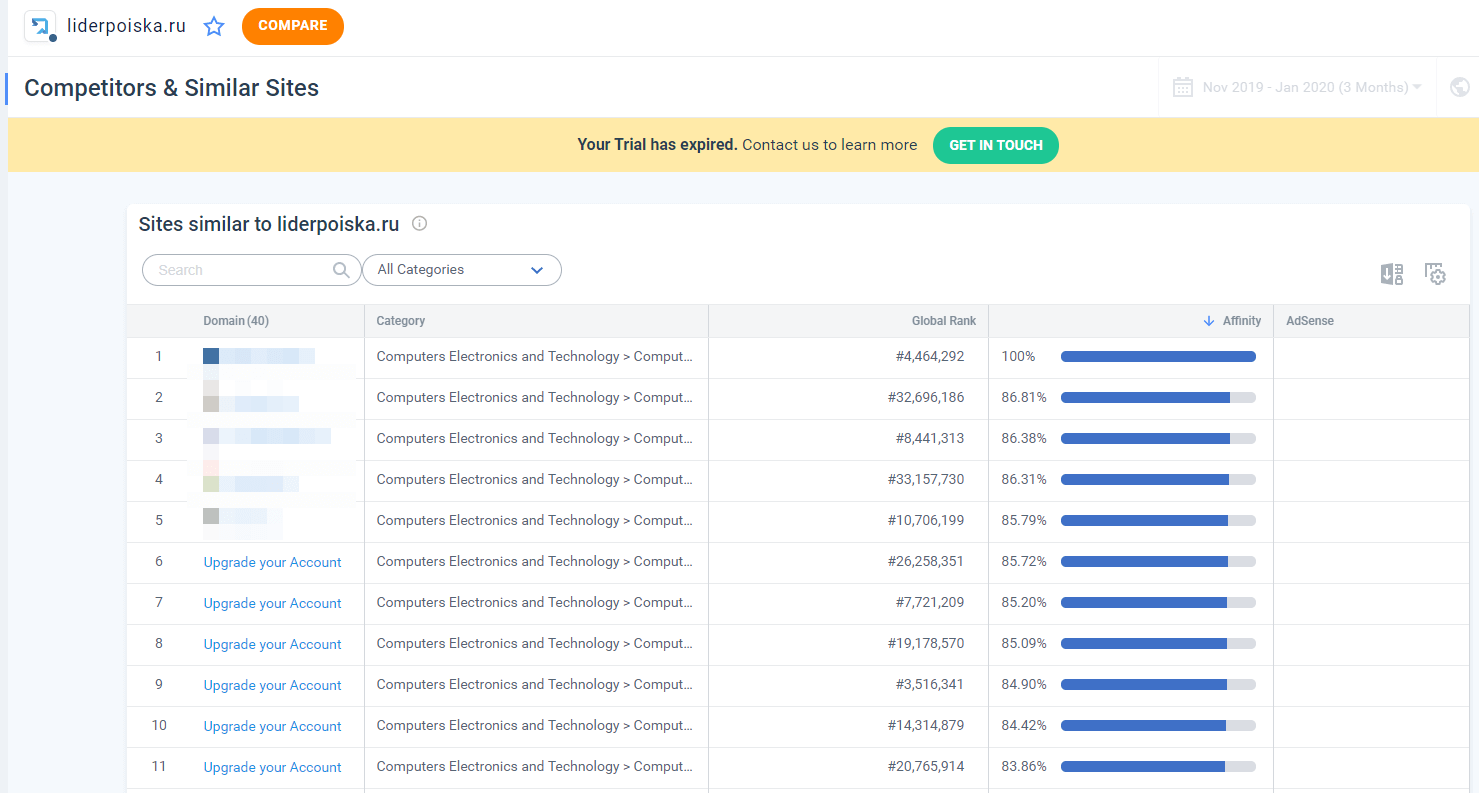Open the calendar date range icon

click(x=1183, y=87)
